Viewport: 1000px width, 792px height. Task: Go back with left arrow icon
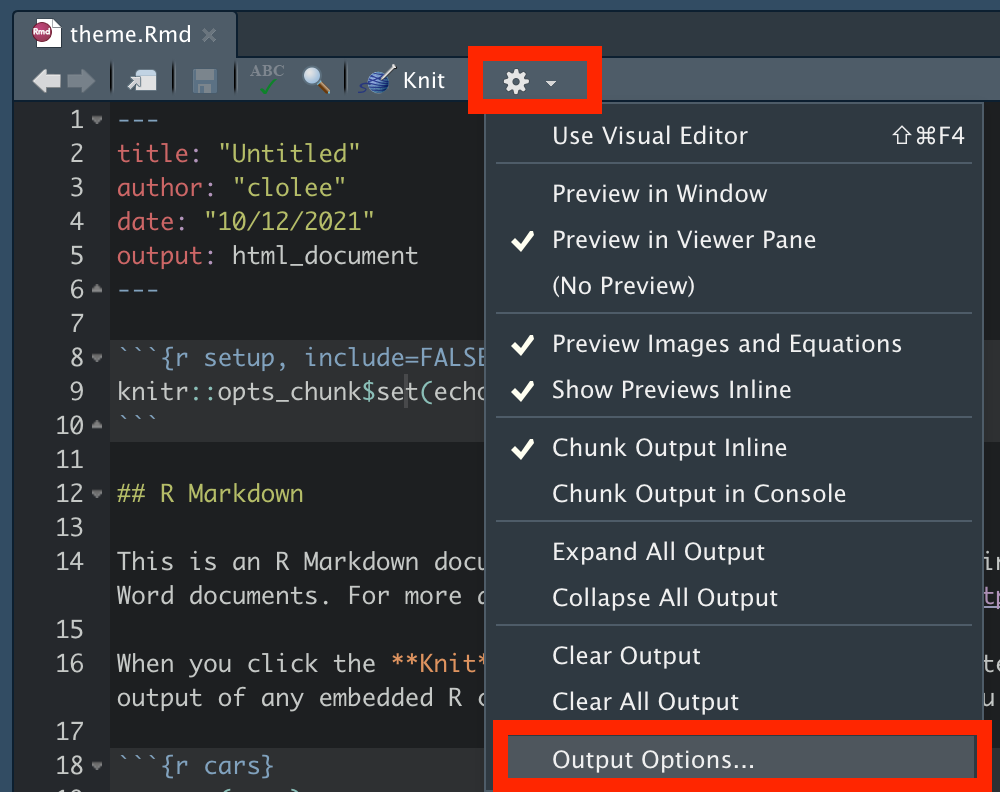coord(47,81)
